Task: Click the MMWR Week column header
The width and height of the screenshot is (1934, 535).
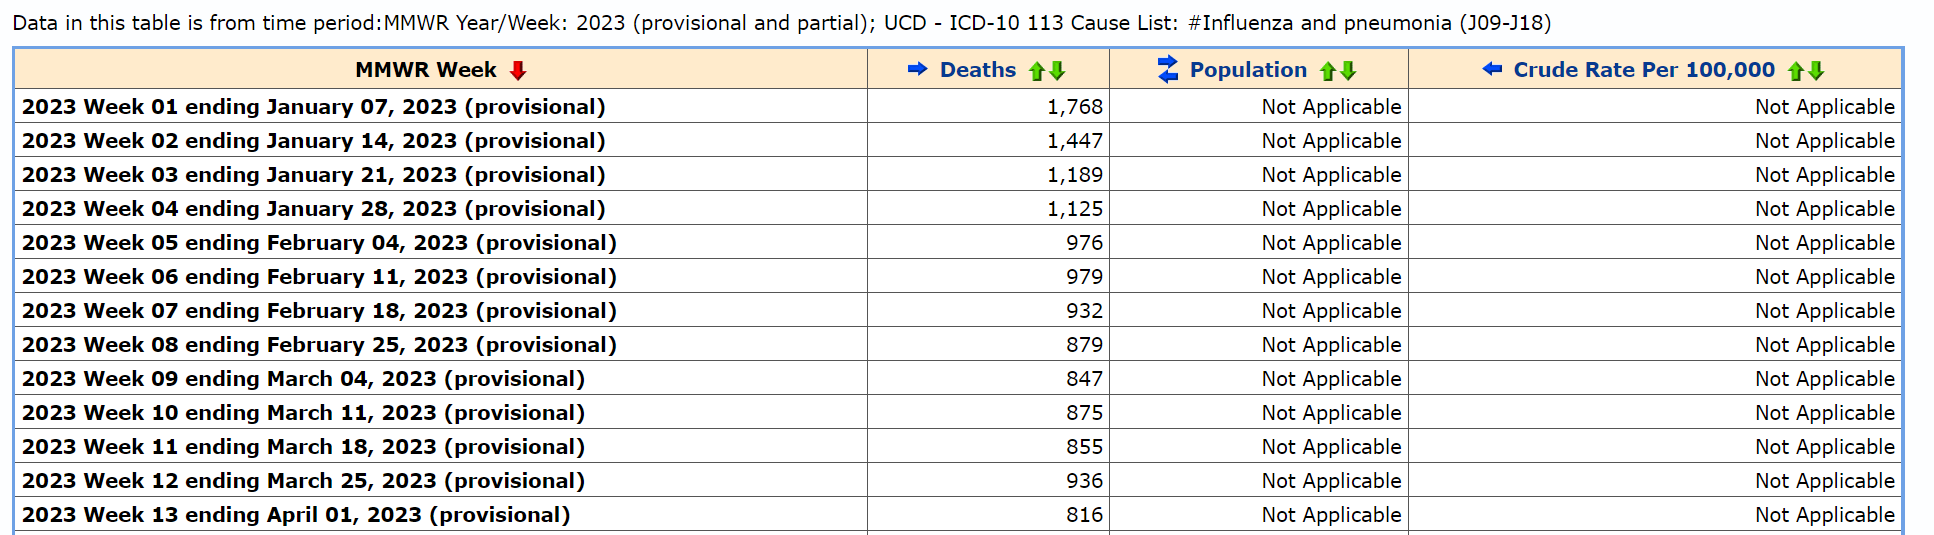Action: tap(425, 70)
